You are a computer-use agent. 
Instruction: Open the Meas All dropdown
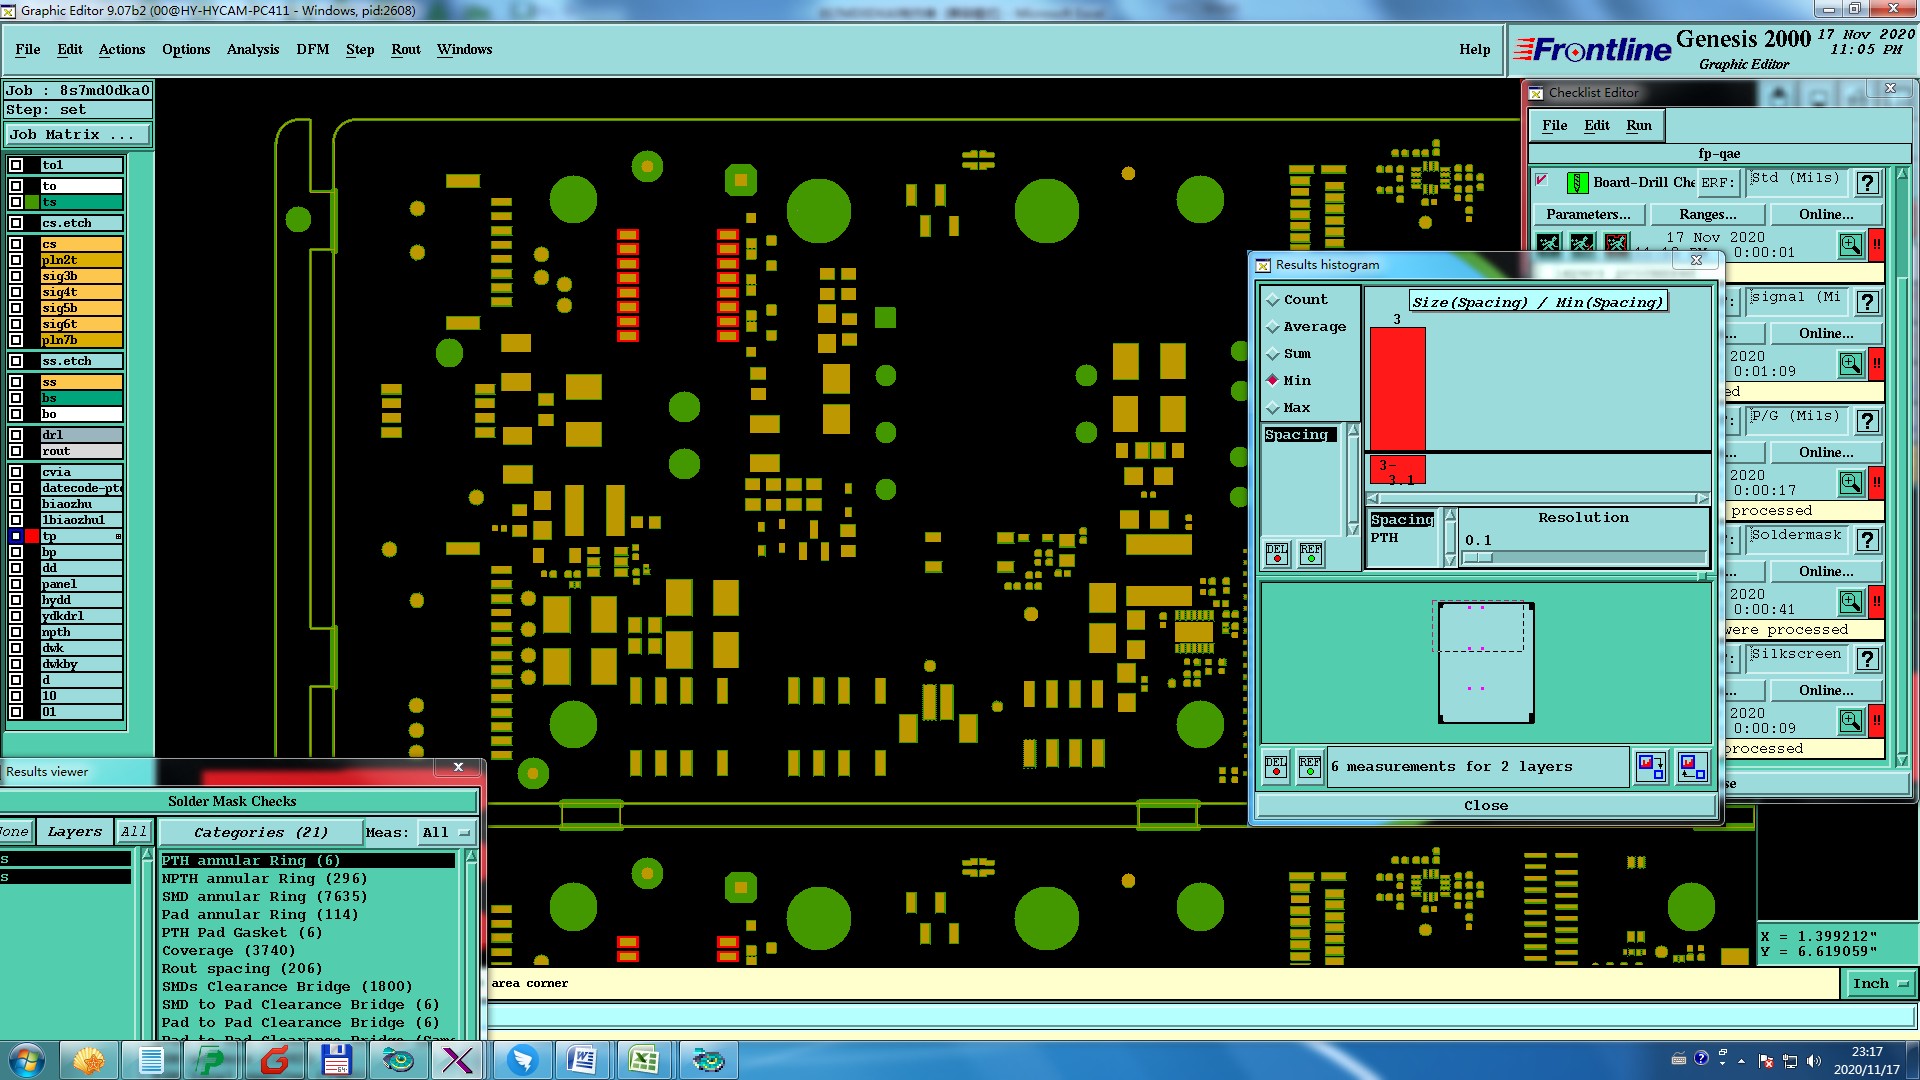446,832
